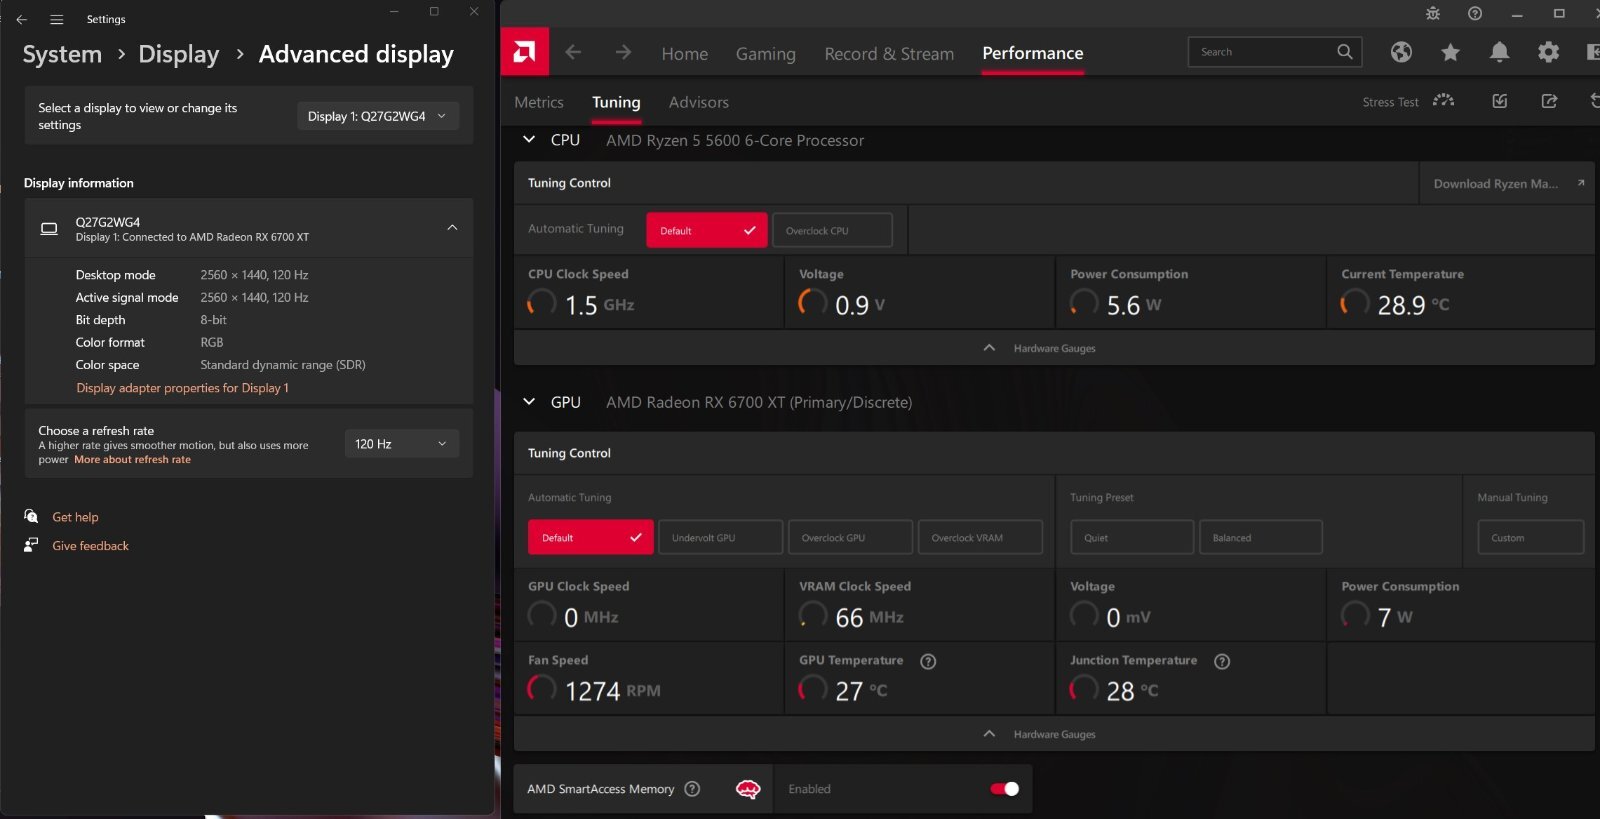The height and width of the screenshot is (819, 1600).
Task: Open More about refresh rate link
Action: click(x=132, y=460)
